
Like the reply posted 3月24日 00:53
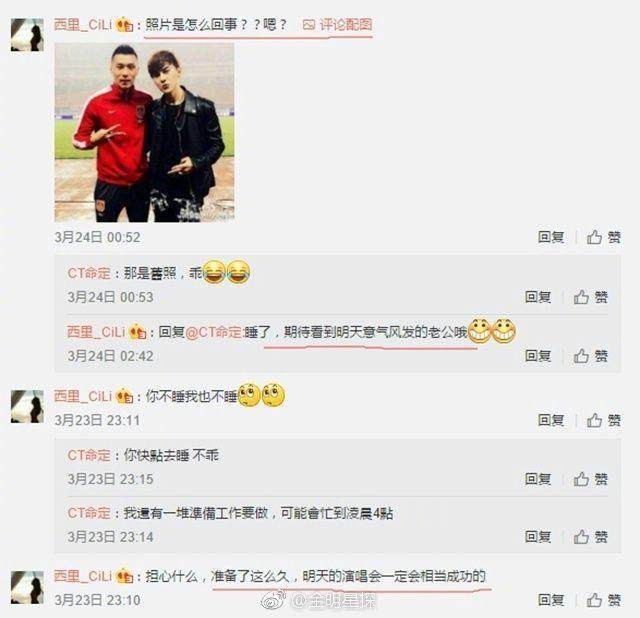[x=591, y=297]
